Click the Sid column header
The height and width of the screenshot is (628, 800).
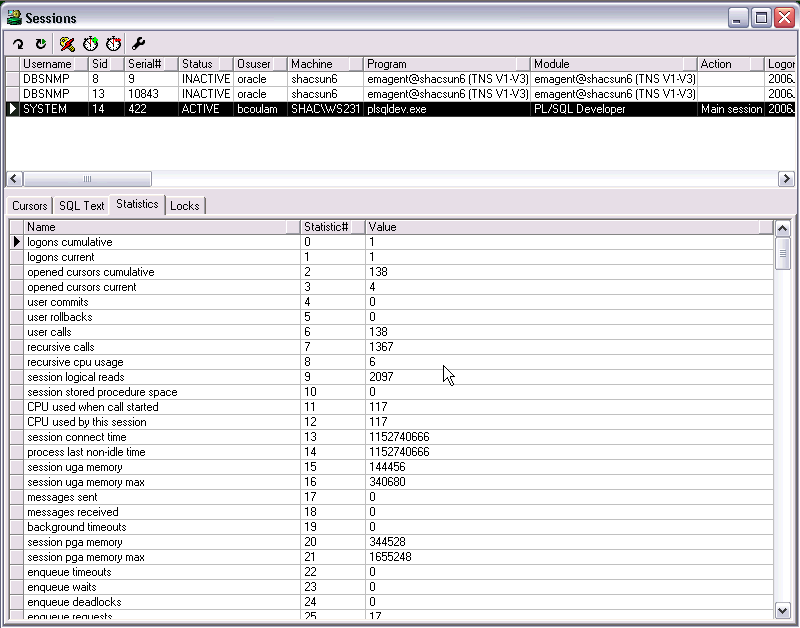(106, 64)
